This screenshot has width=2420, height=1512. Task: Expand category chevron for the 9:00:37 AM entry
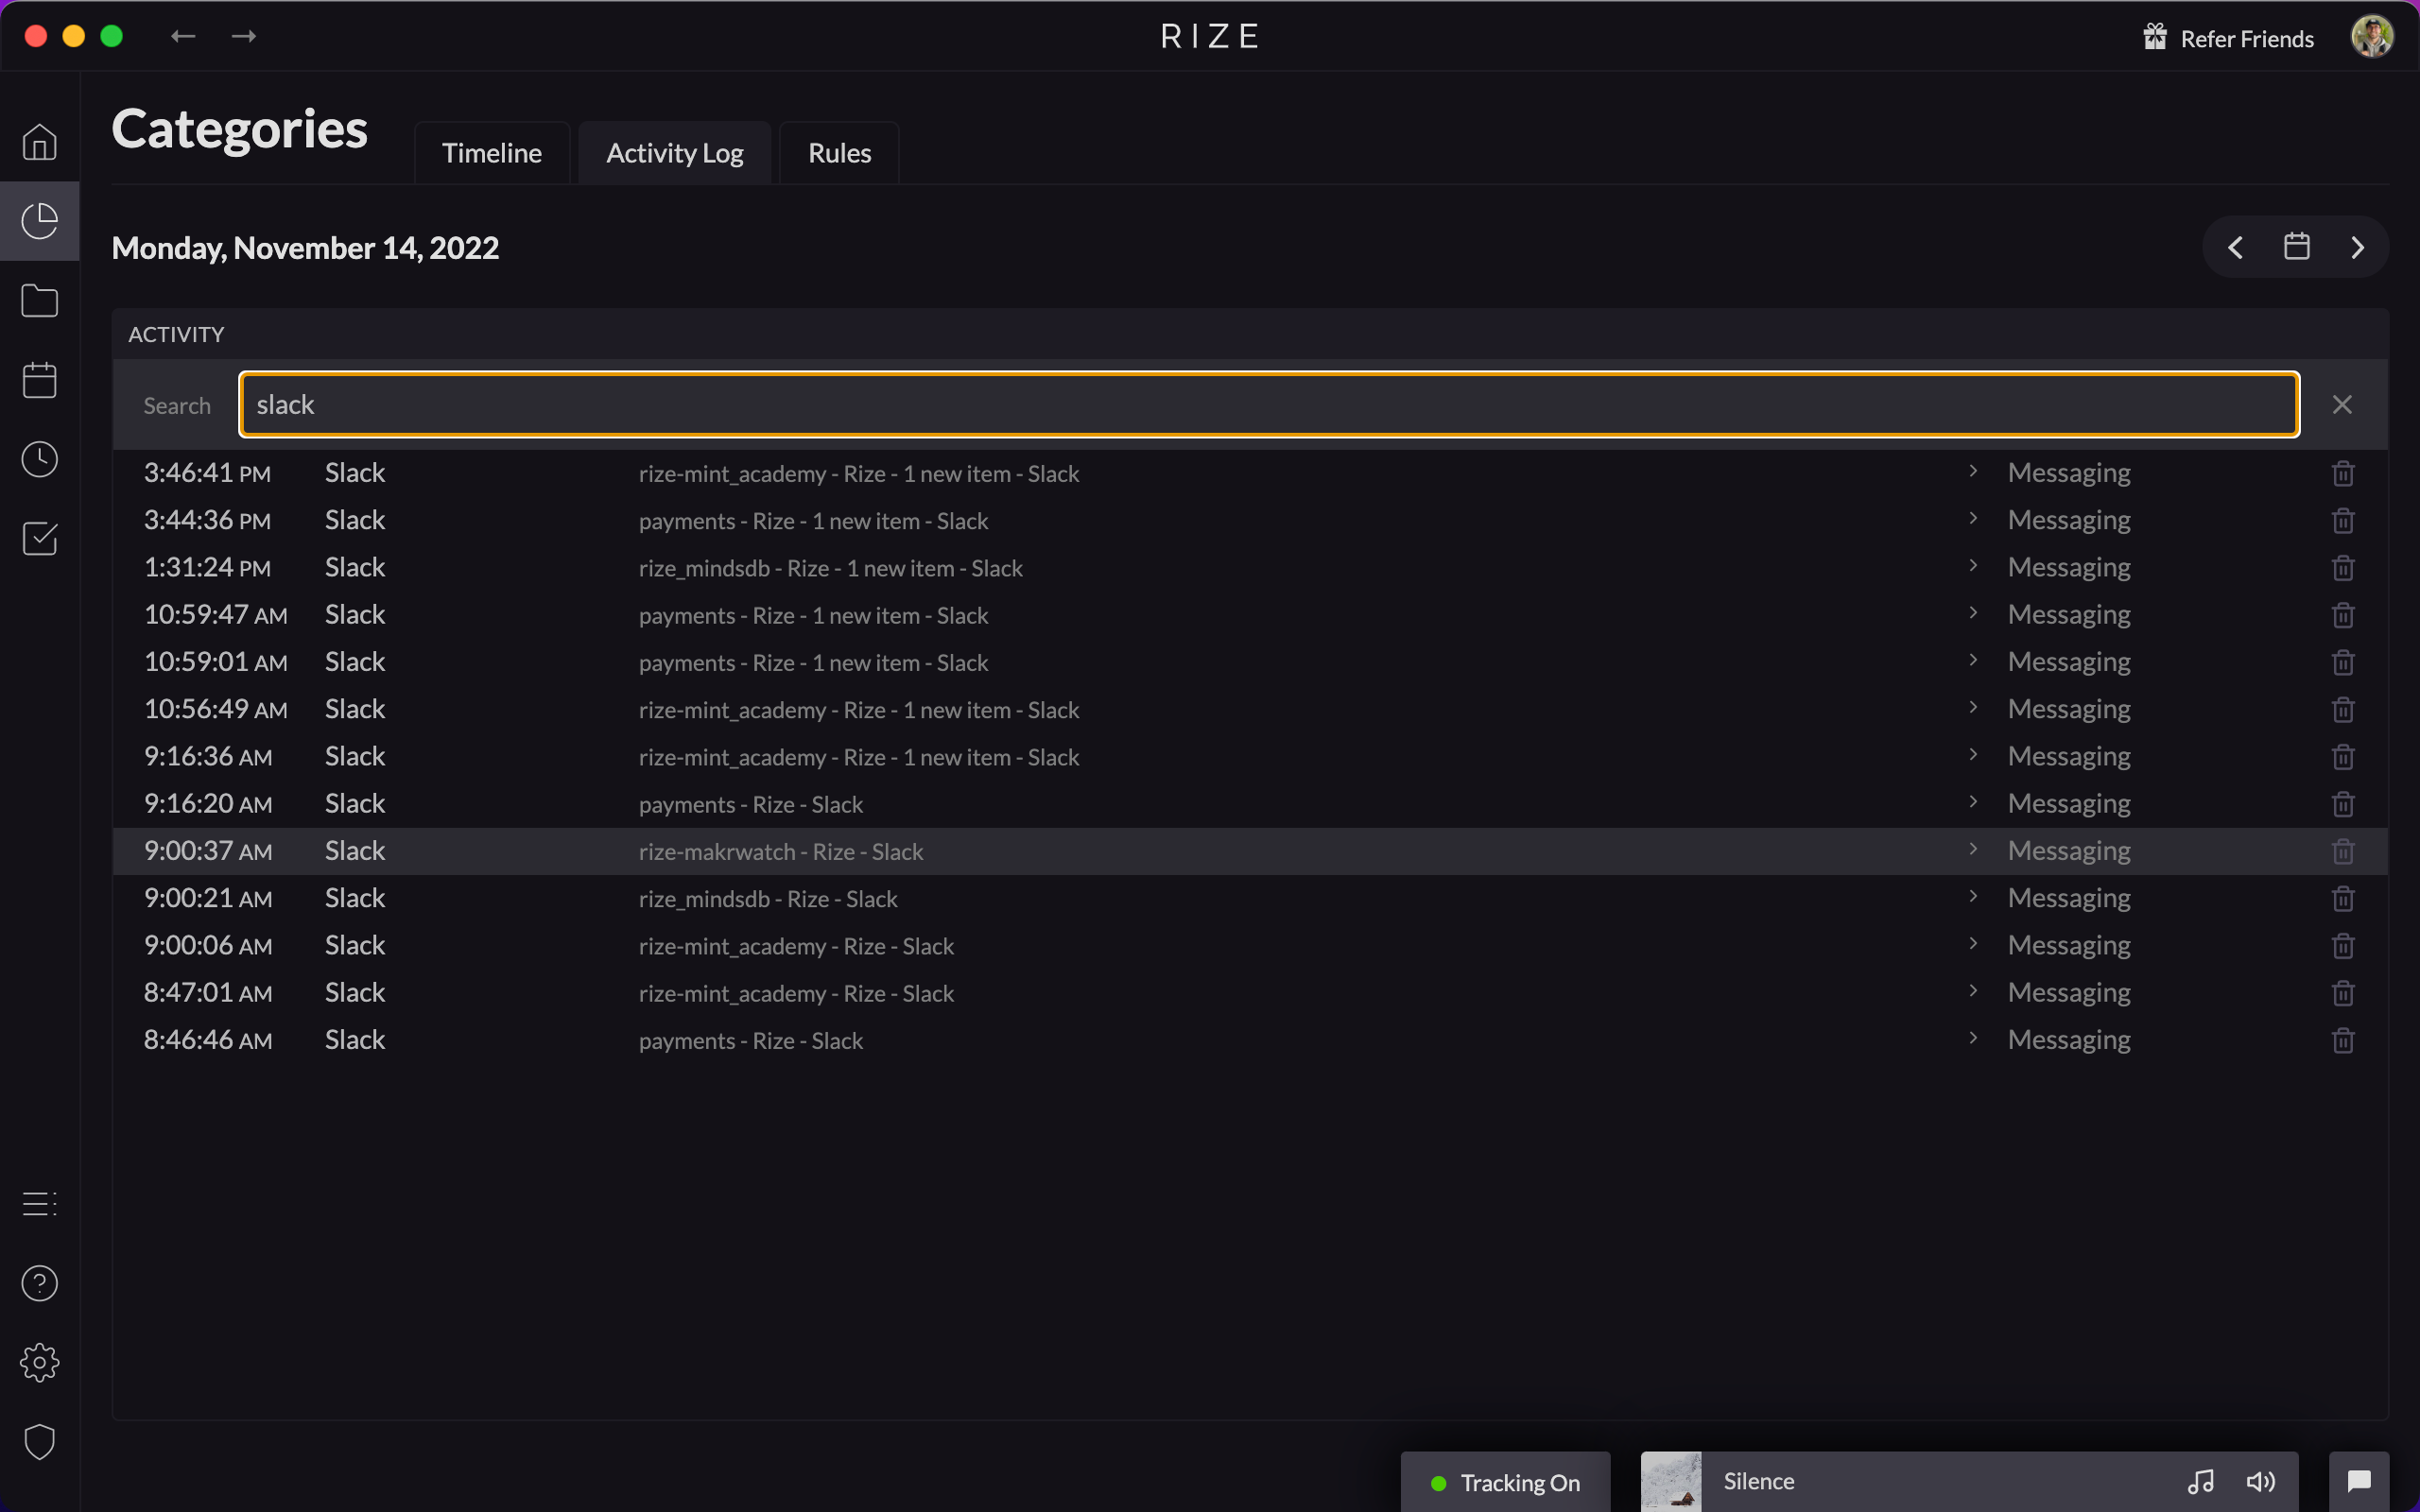(1973, 849)
